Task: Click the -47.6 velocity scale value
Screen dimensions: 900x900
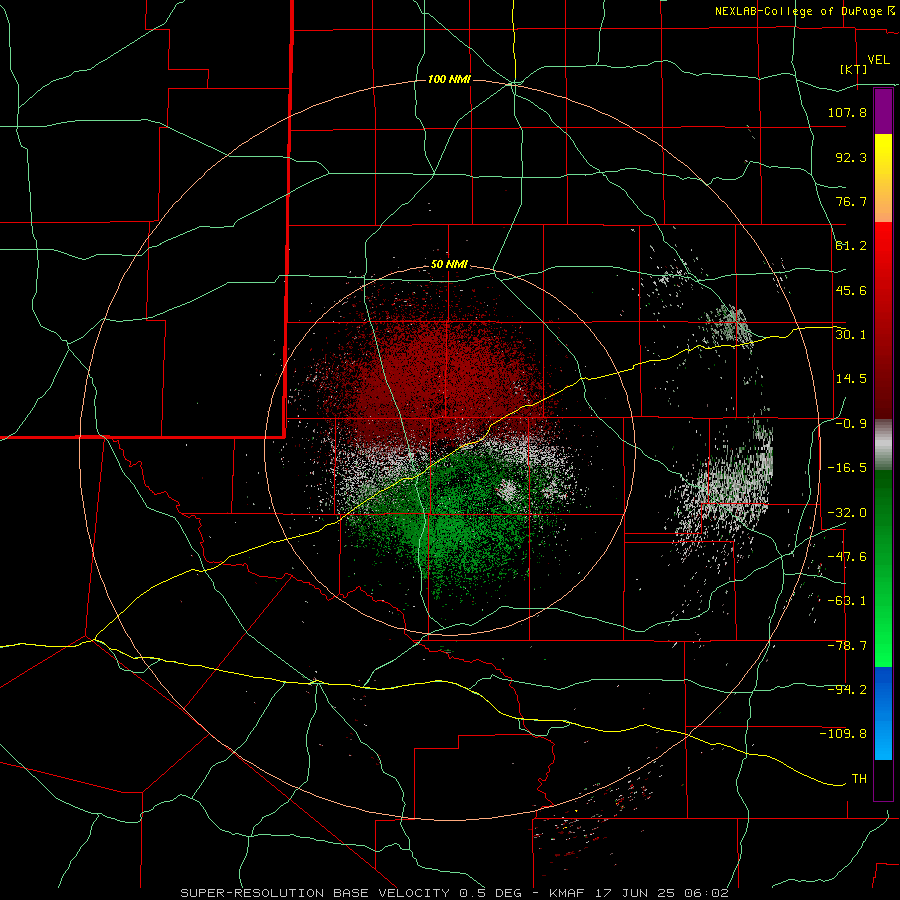Action: [847, 557]
